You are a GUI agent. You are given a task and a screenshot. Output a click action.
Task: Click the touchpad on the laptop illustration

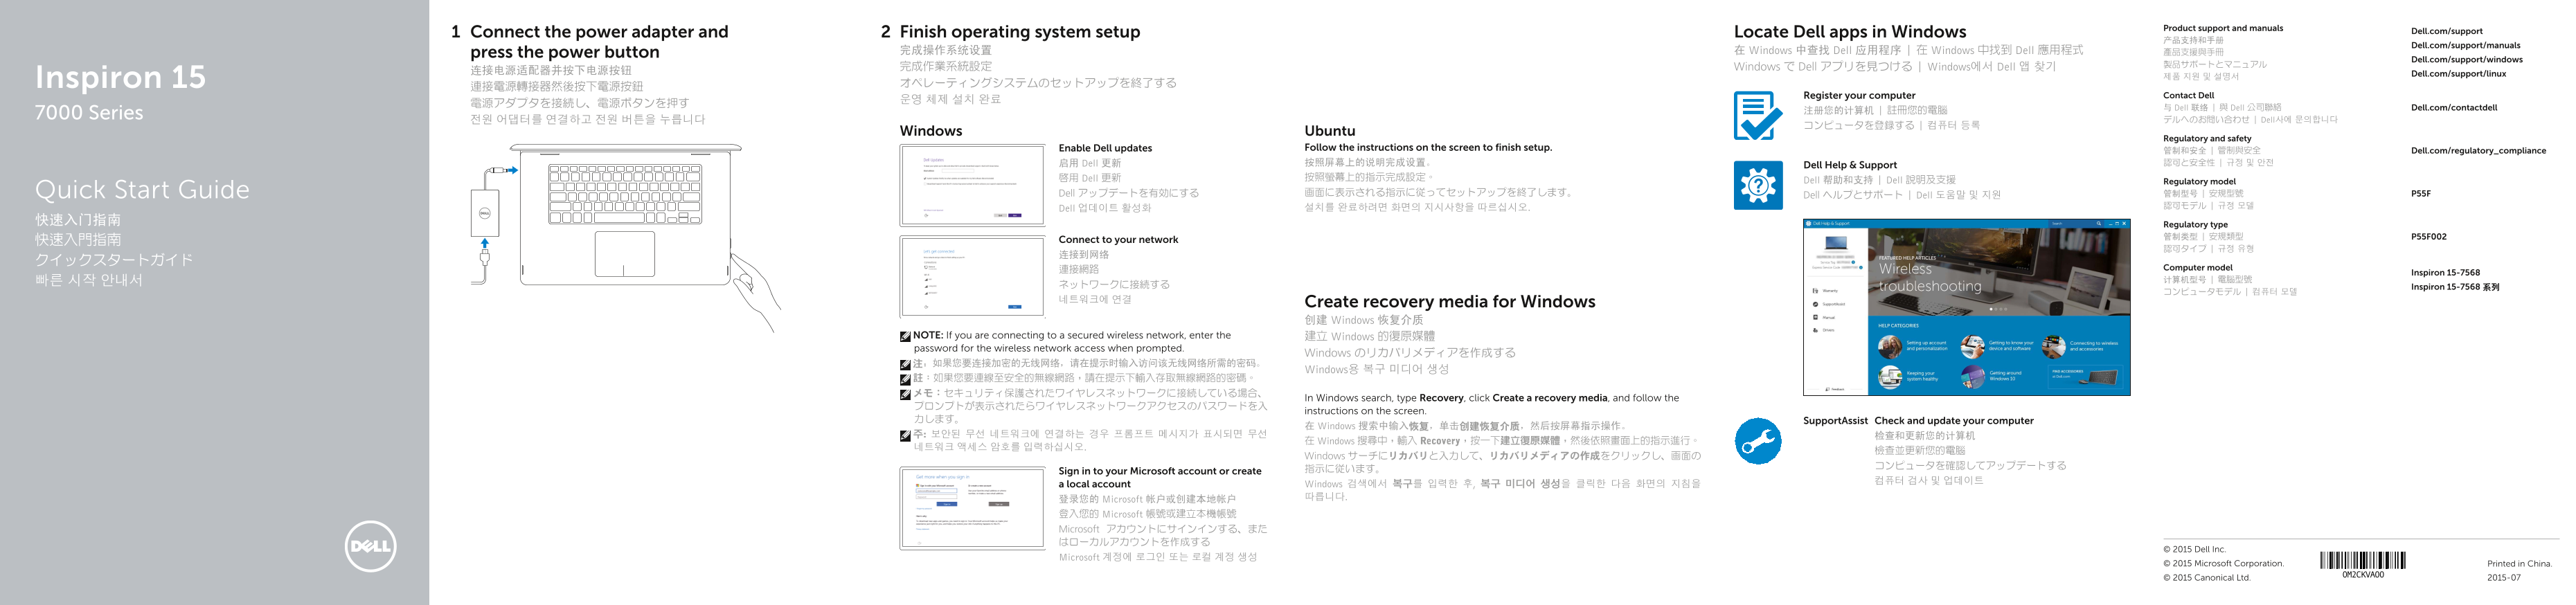pyautogui.click(x=625, y=254)
